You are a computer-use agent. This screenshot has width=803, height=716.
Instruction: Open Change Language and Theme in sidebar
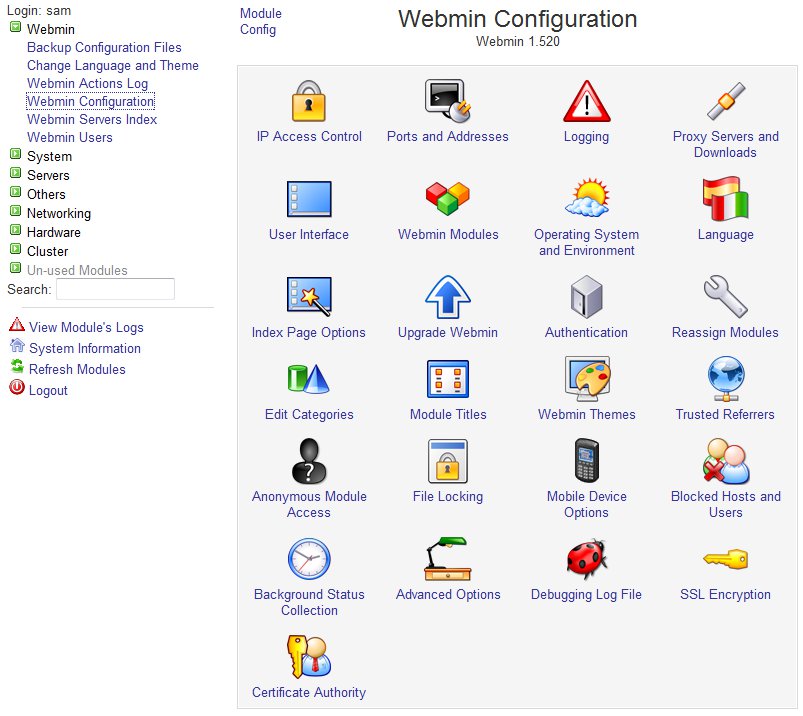113,65
